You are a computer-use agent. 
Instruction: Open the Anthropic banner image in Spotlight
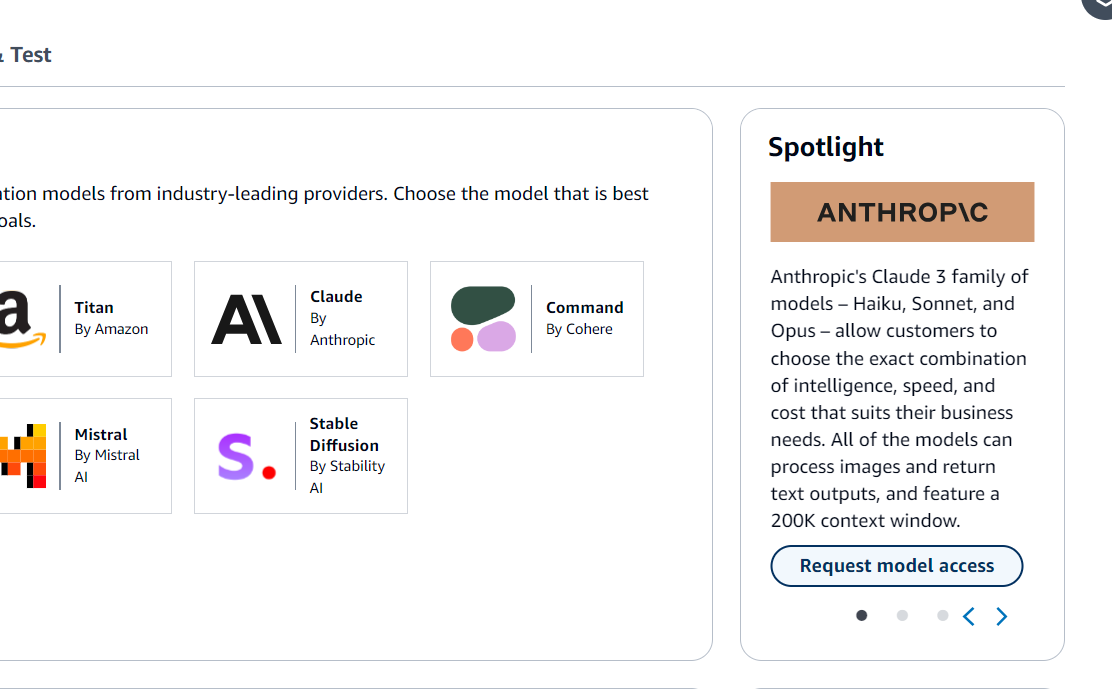[902, 212]
